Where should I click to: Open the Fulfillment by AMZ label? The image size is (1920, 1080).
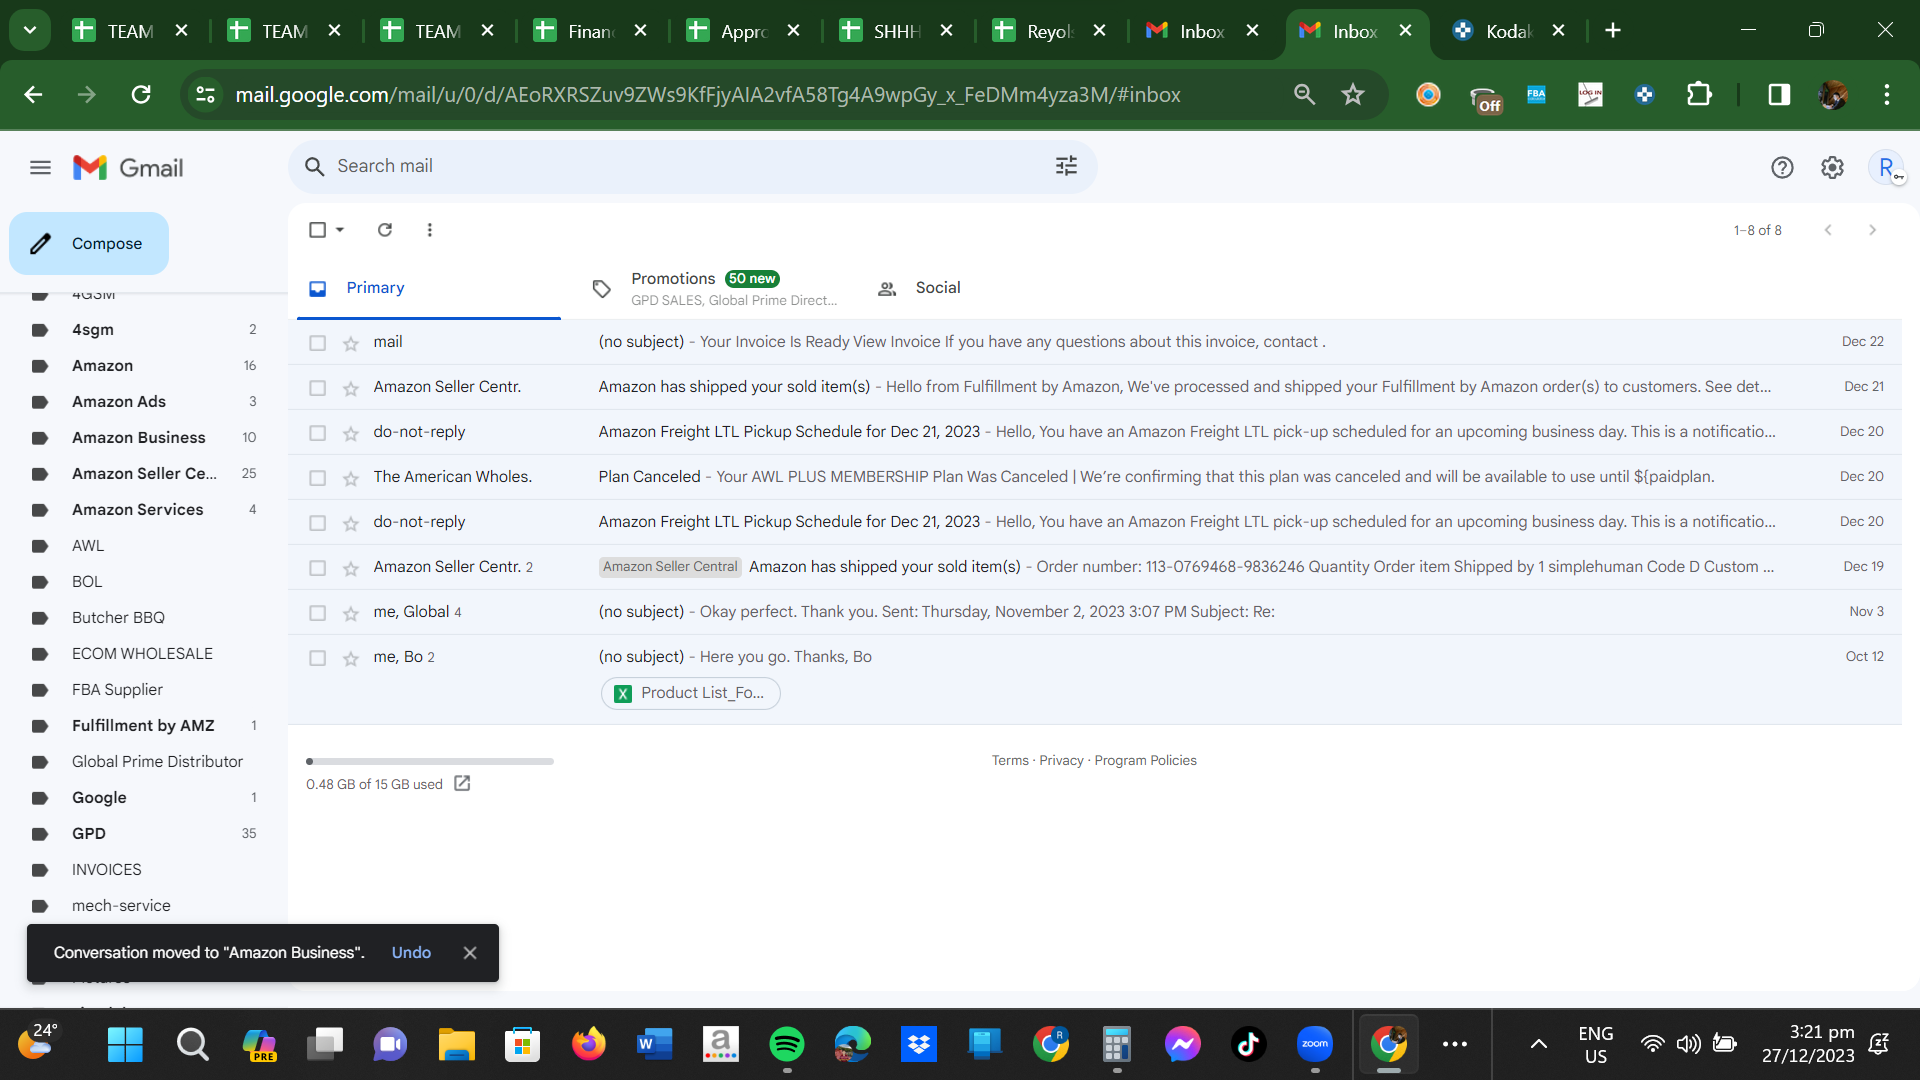(x=145, y=726)
